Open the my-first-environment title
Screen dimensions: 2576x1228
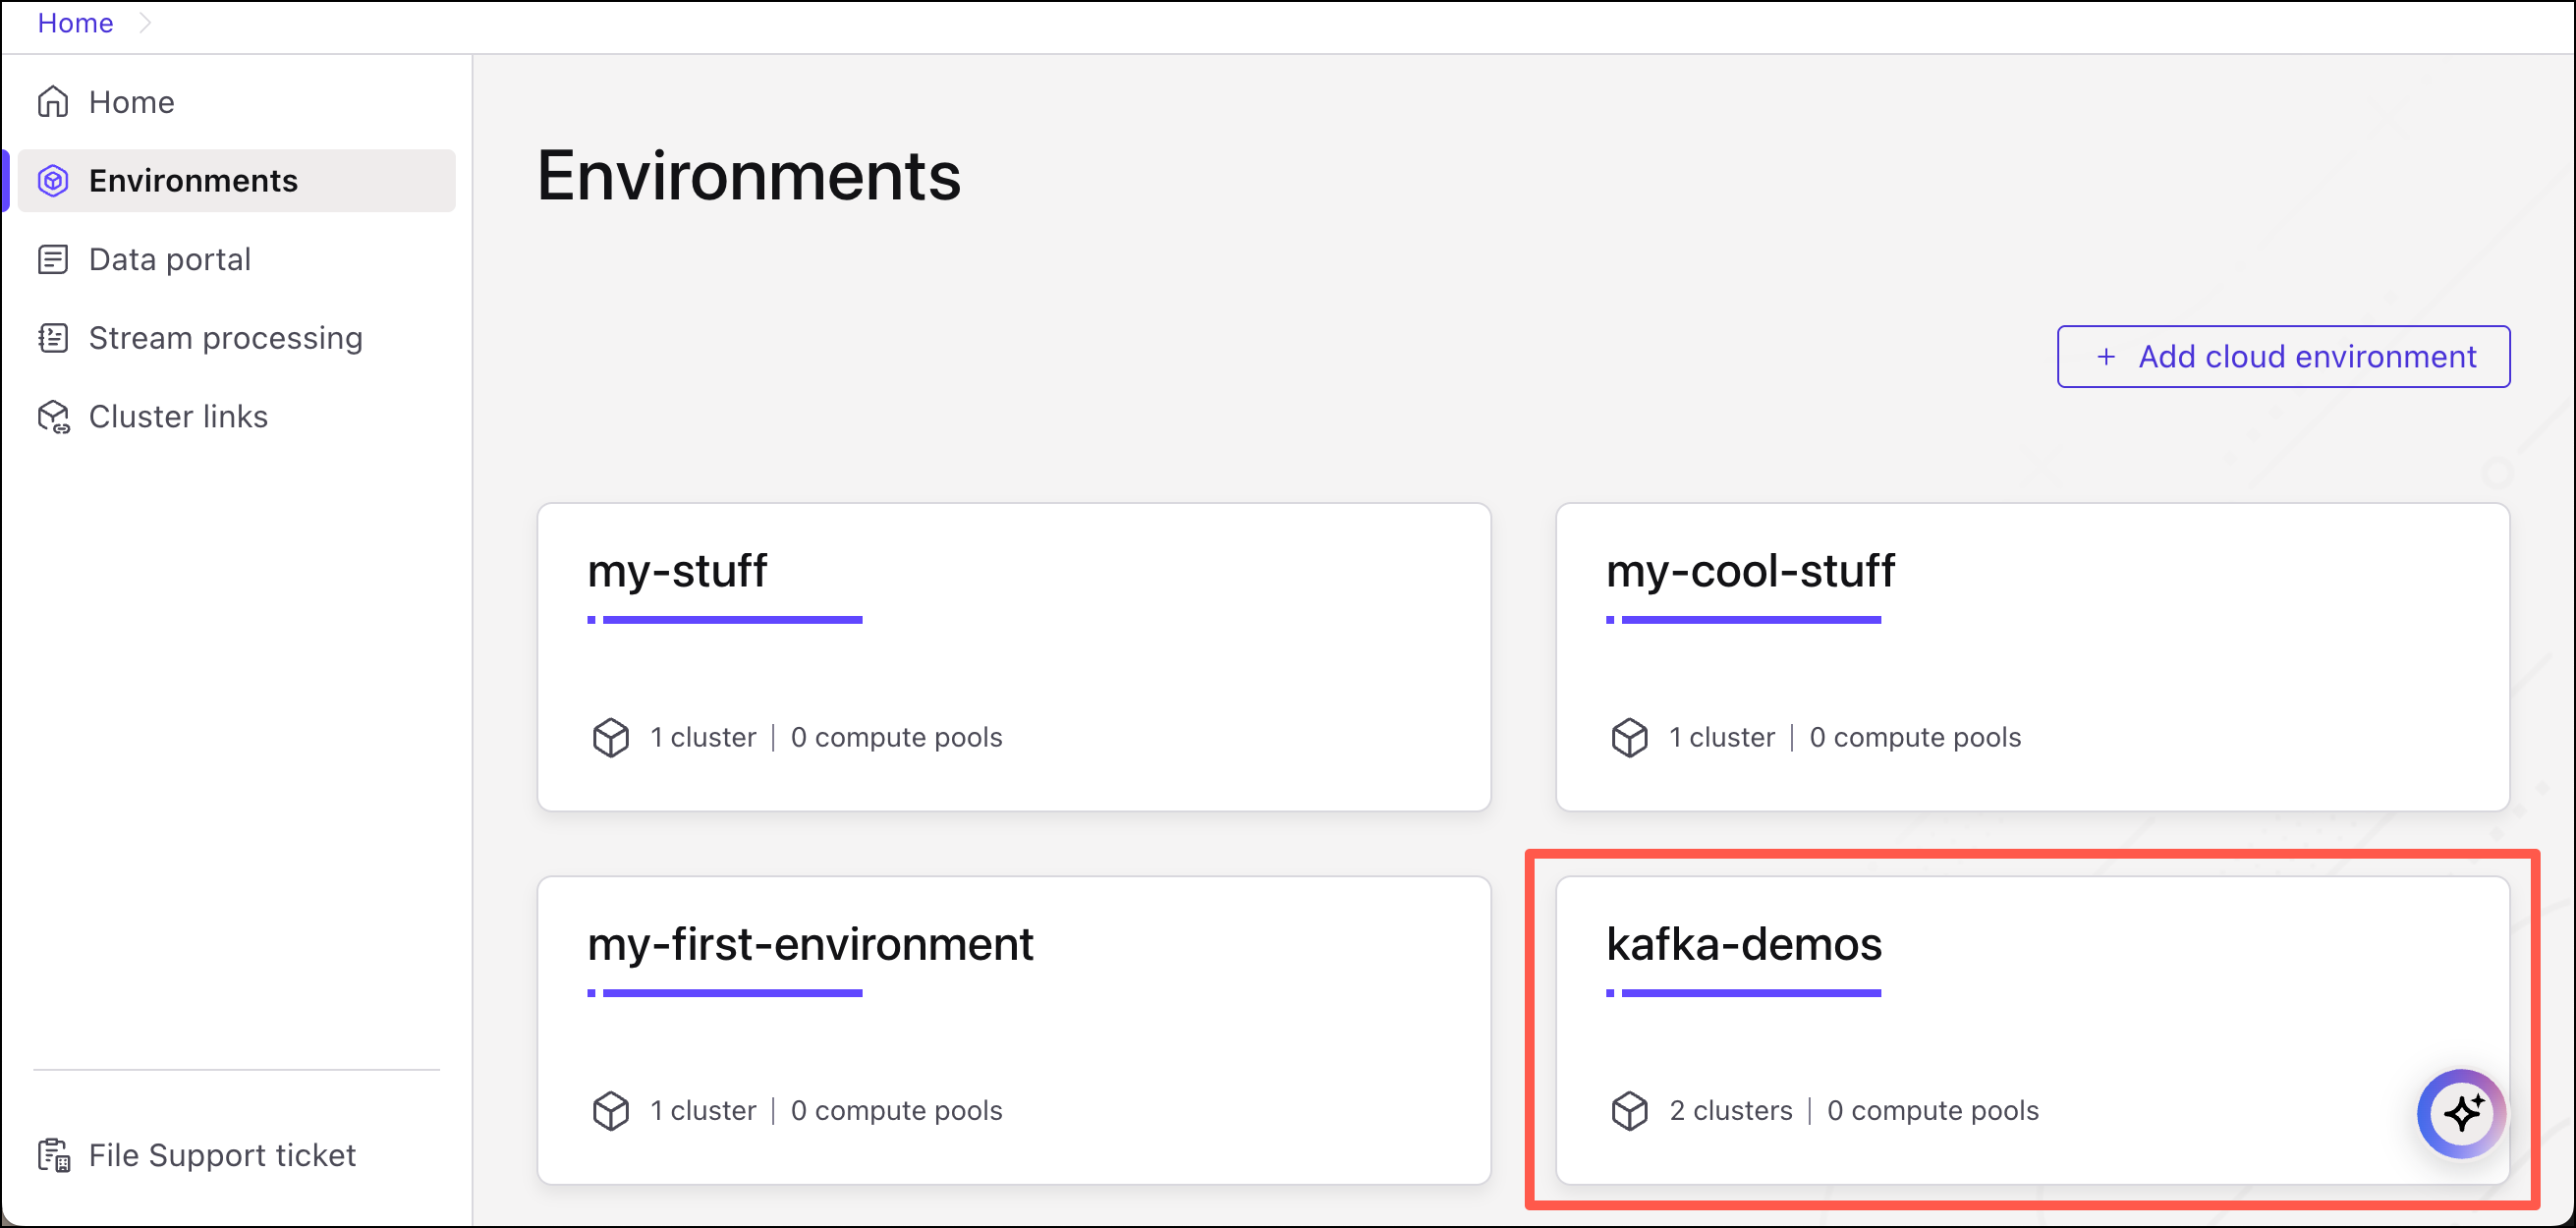click(x=810, y=945)
